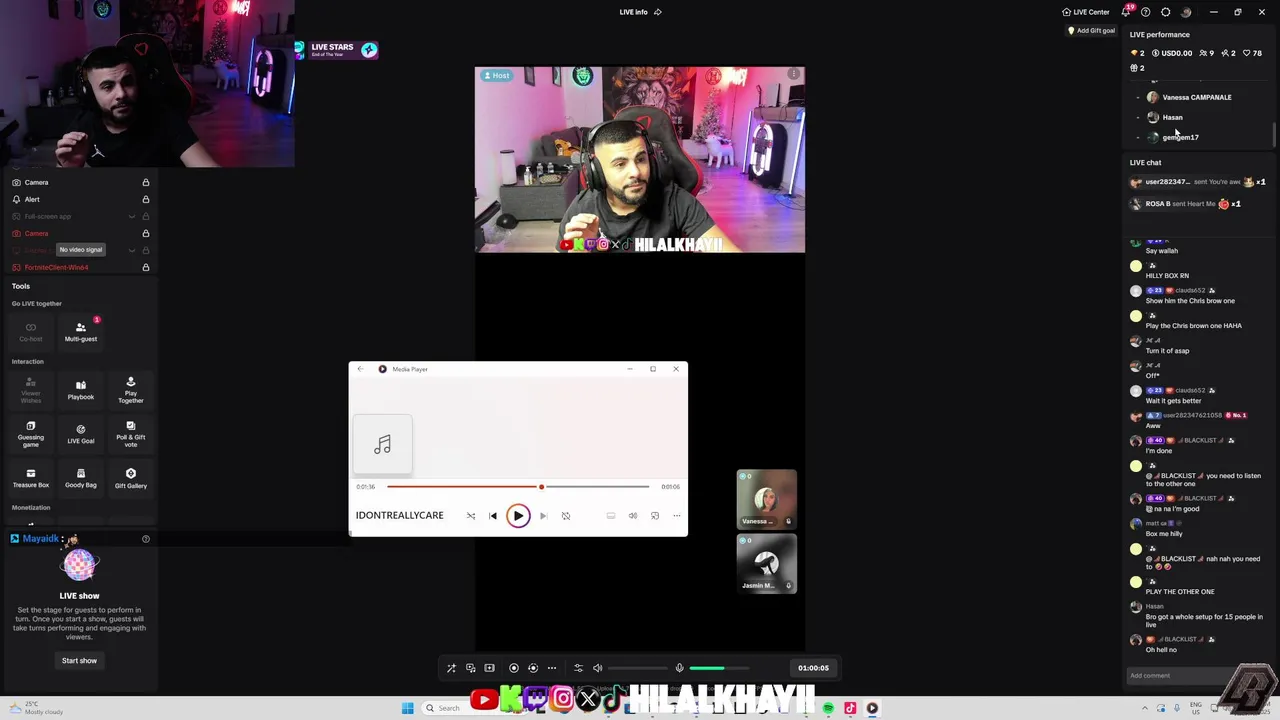This screenshot has height=720, width=1280.
Task: Select the Alert source row
Action: coord(80,199)
